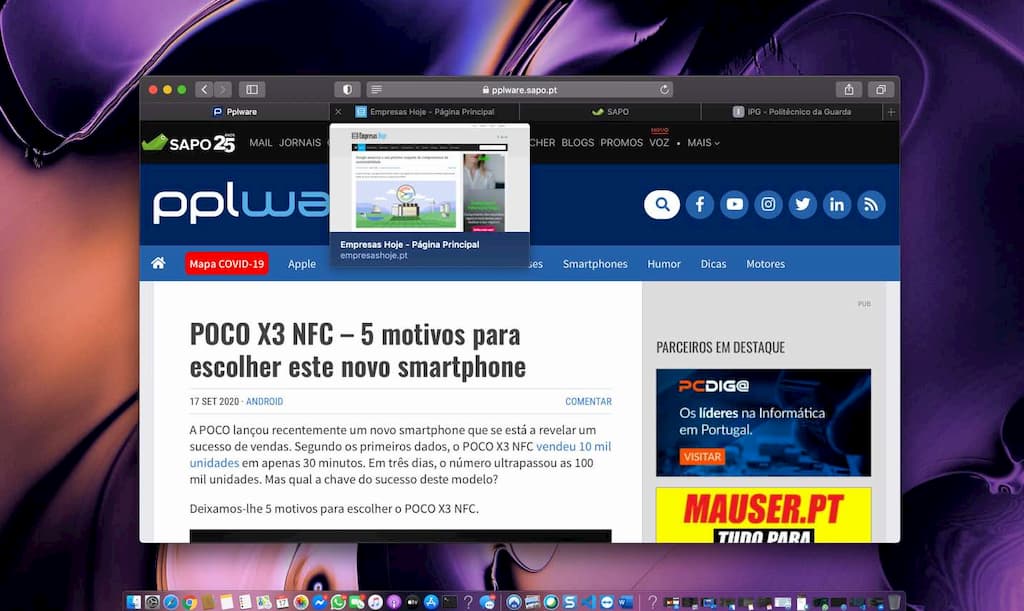The width and height of the screenshot is (1024, 611).
Task: Reload the page with refresh icon
Action: coord(664,89)
